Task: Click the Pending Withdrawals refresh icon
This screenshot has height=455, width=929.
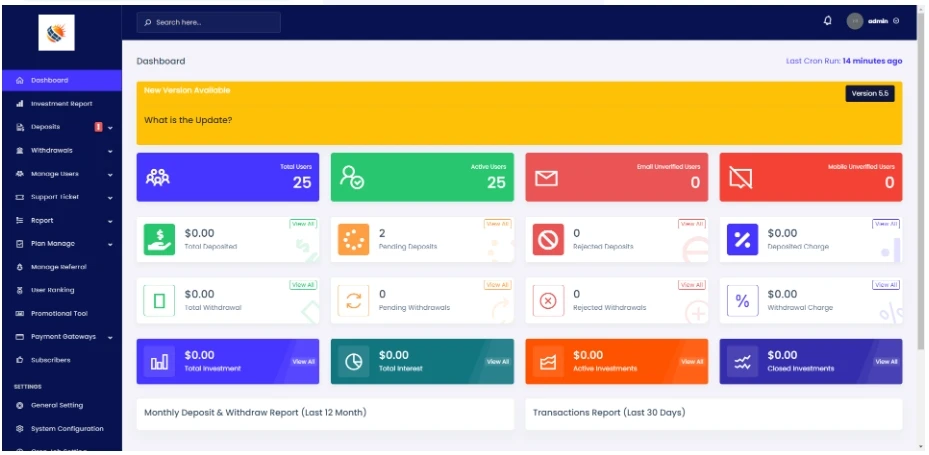Action: coord(353,301)
